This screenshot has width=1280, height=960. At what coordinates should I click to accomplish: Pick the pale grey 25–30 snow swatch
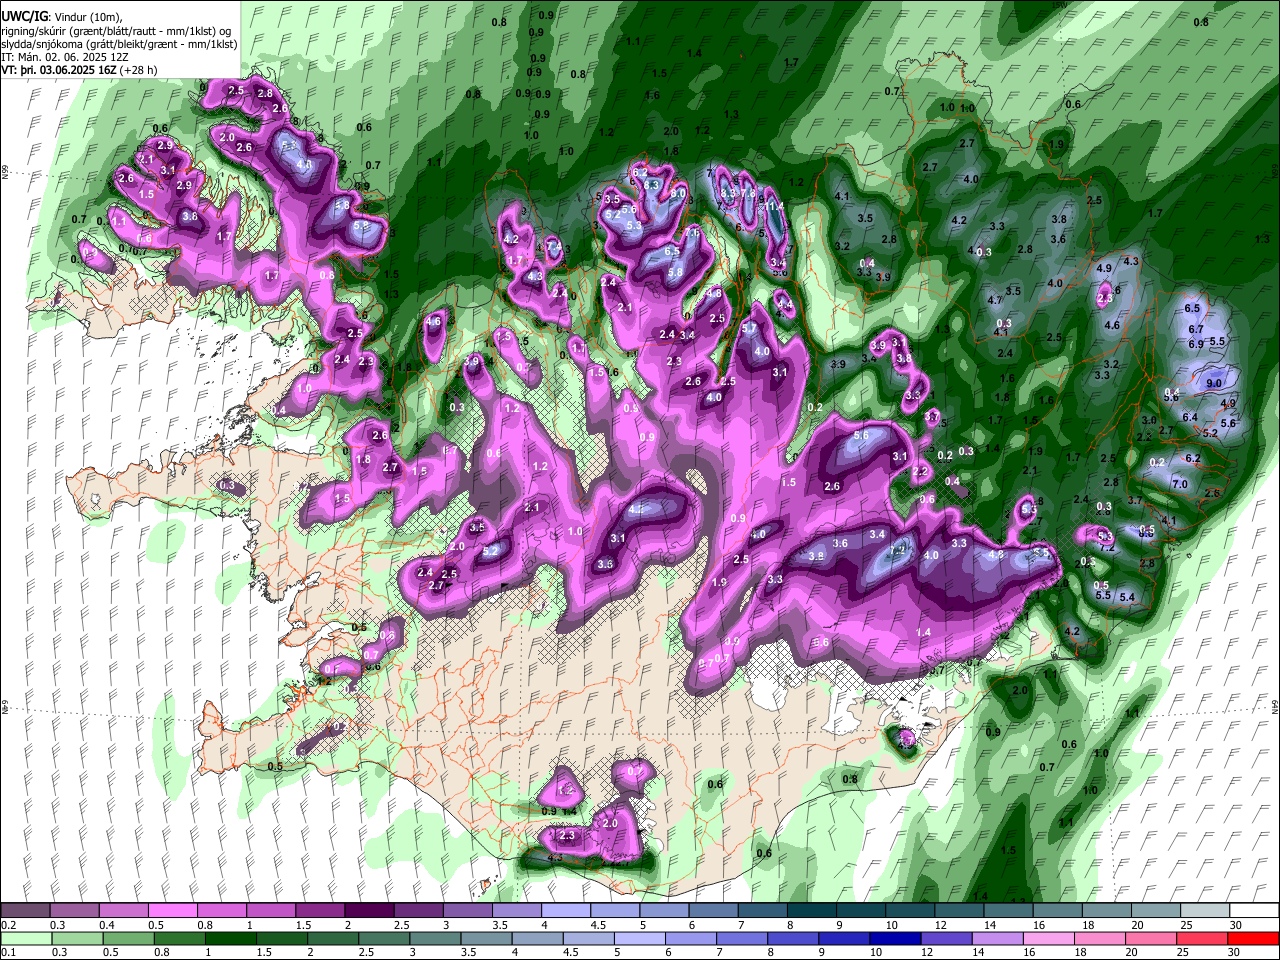pyautogui.click(x=1203, y=910)
